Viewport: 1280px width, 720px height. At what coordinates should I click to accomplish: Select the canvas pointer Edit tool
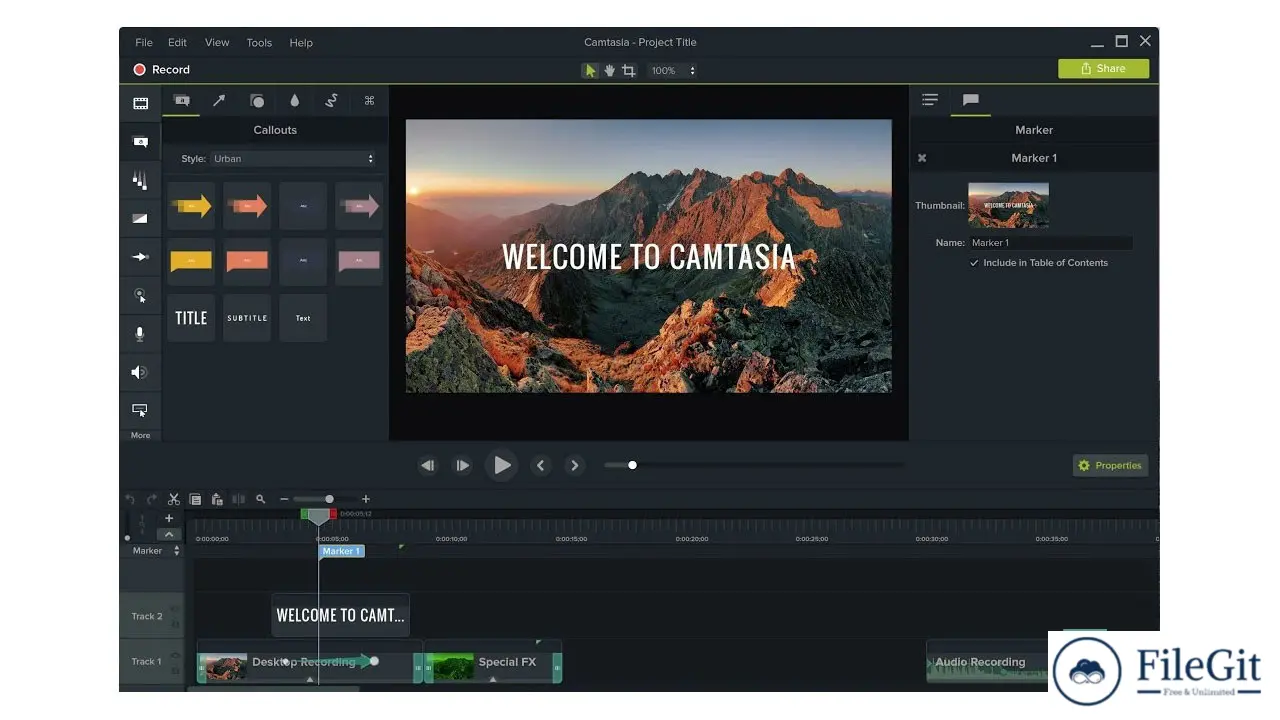tap(590, 70)
